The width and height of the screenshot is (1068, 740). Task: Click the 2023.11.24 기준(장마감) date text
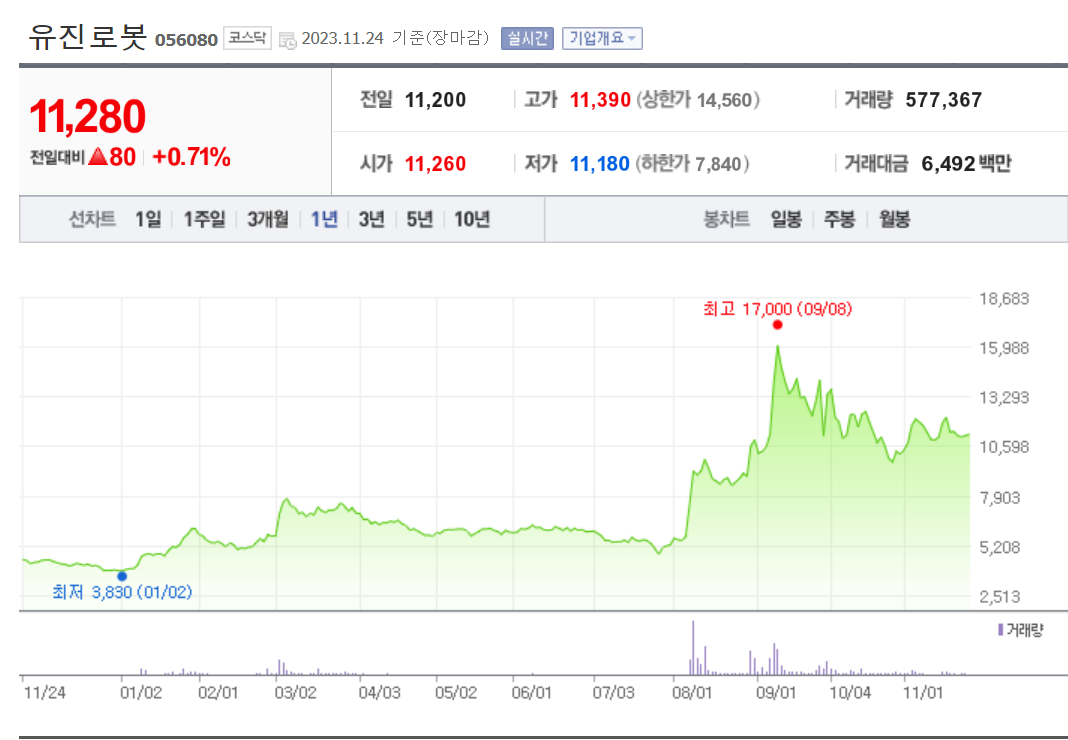[x=396, y=38]
